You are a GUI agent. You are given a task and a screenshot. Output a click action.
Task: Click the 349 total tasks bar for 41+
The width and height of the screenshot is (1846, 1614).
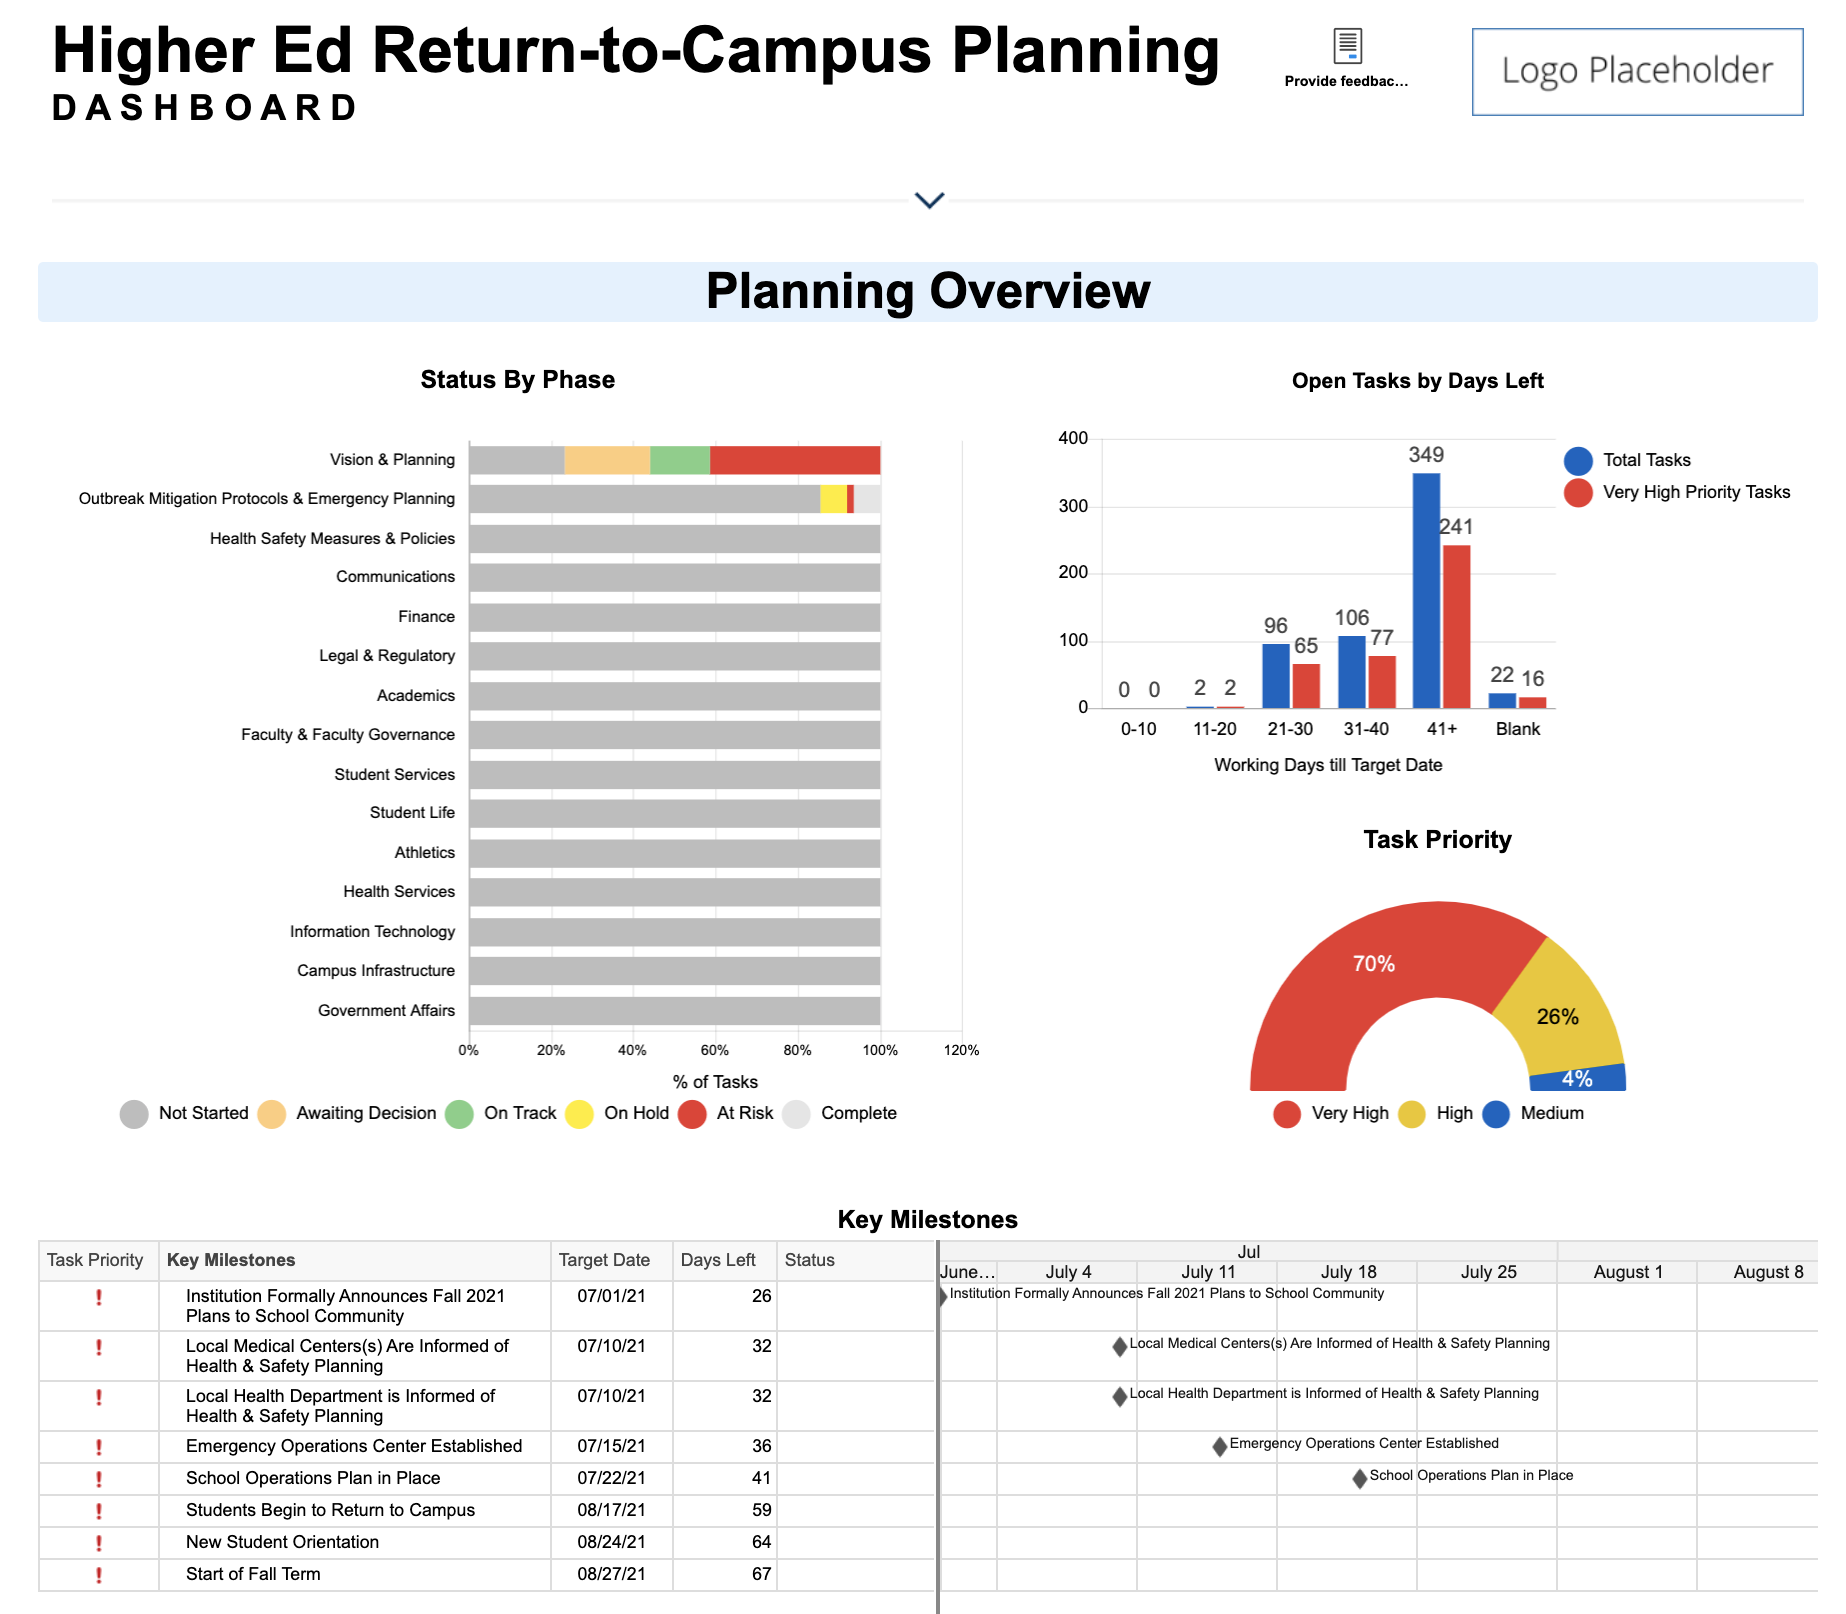pyautogui.click(x=1426, y=590)
